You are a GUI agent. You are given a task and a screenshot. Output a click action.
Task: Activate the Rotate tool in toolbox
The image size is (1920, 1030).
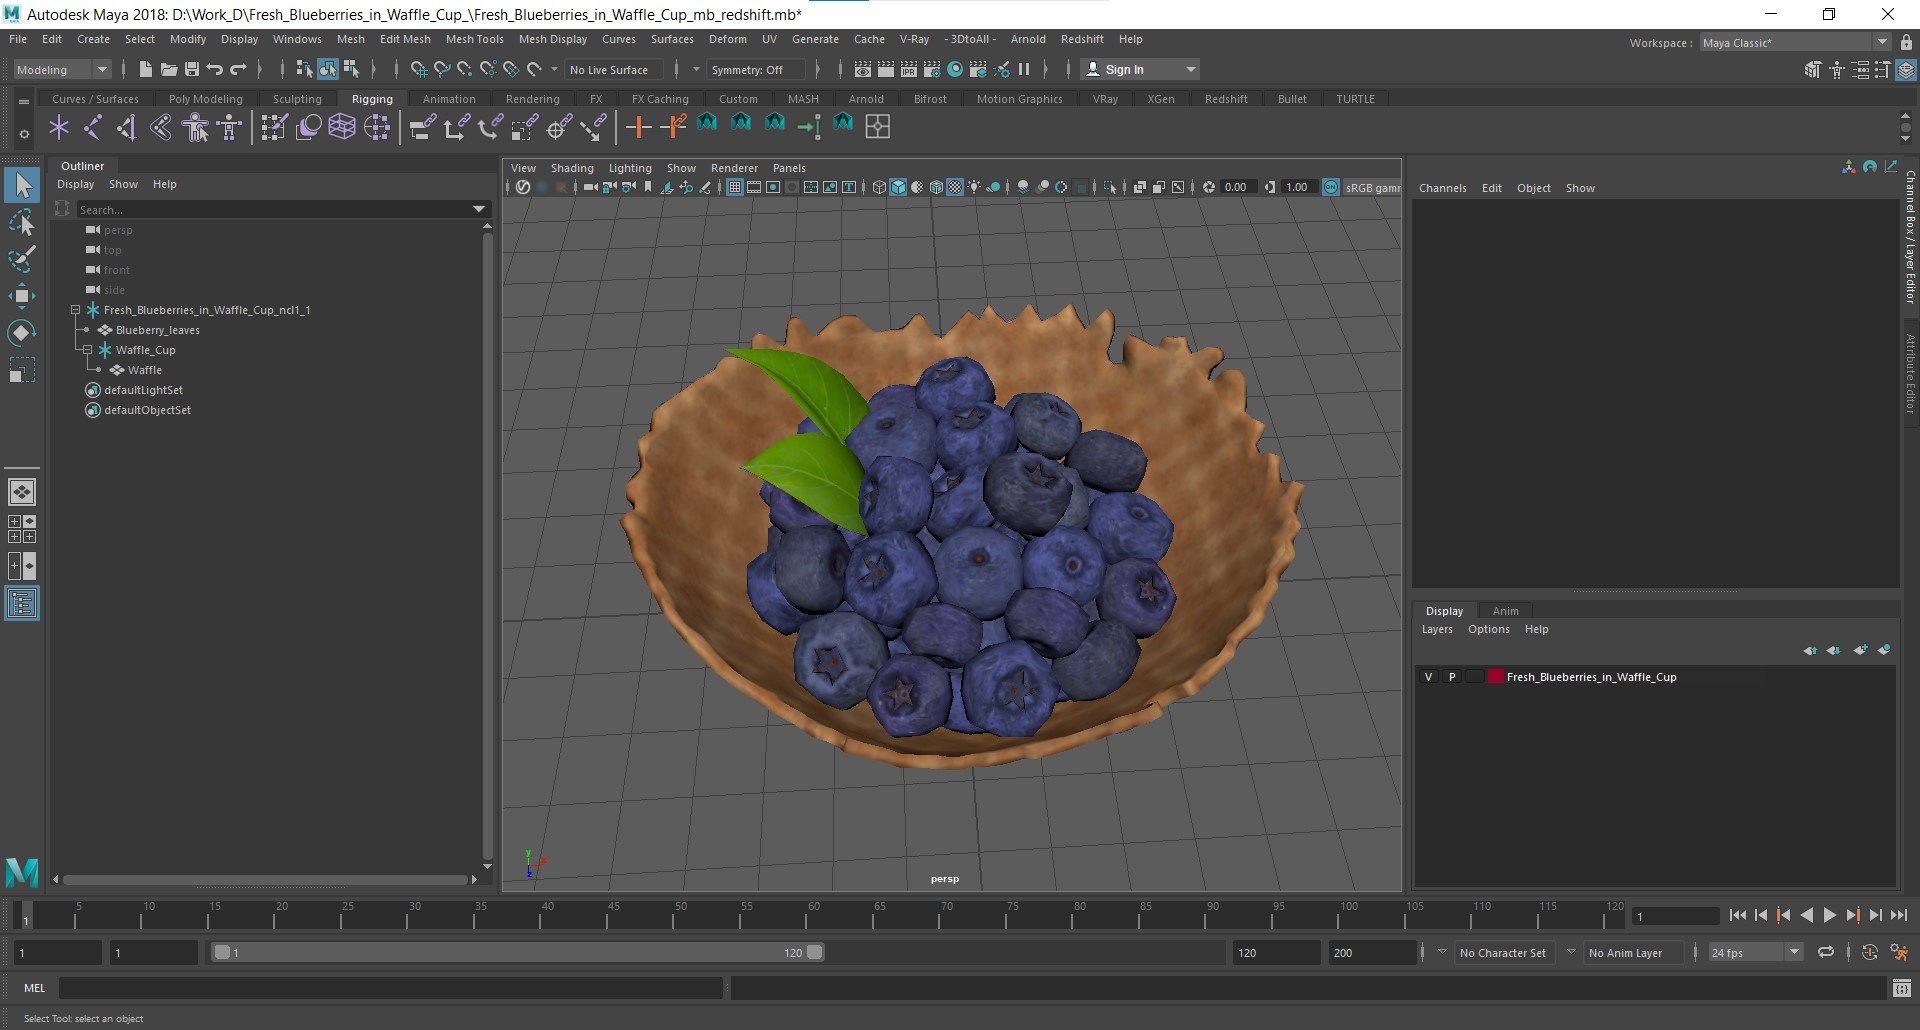coord(22,333)
